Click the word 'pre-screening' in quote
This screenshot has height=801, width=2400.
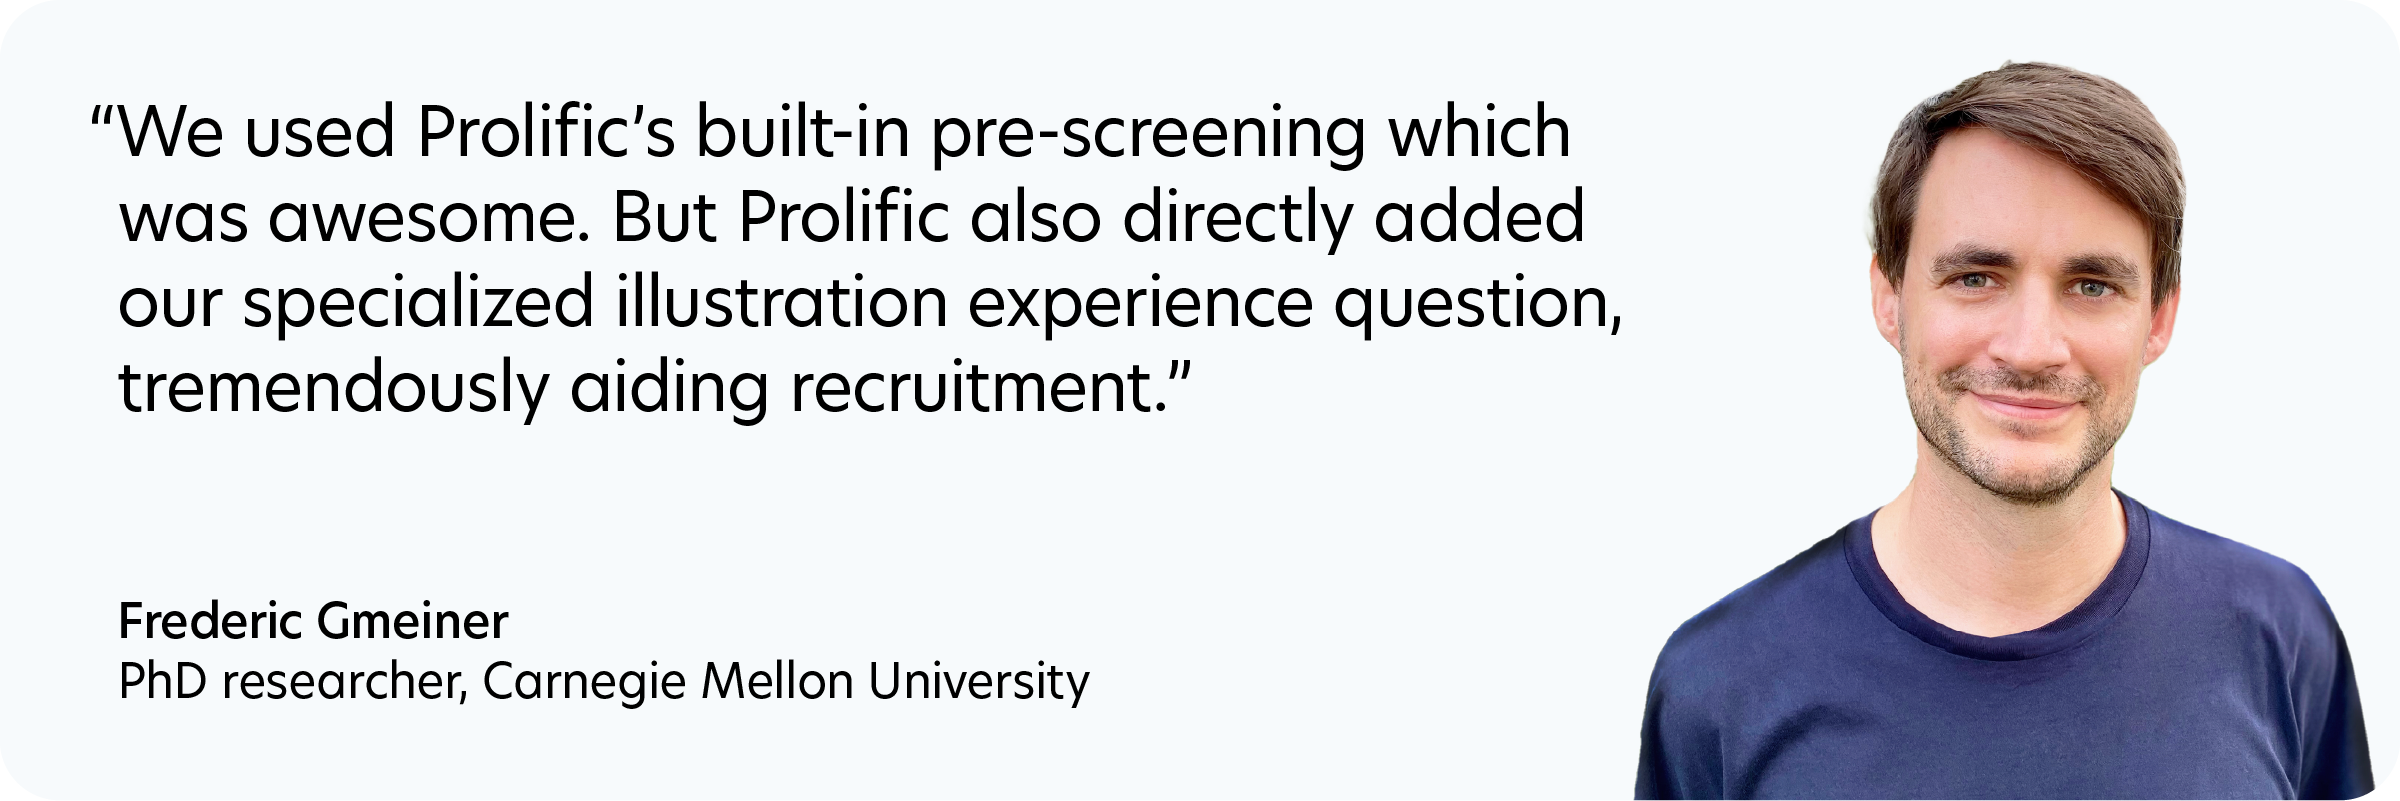[x=1148, y=134]
